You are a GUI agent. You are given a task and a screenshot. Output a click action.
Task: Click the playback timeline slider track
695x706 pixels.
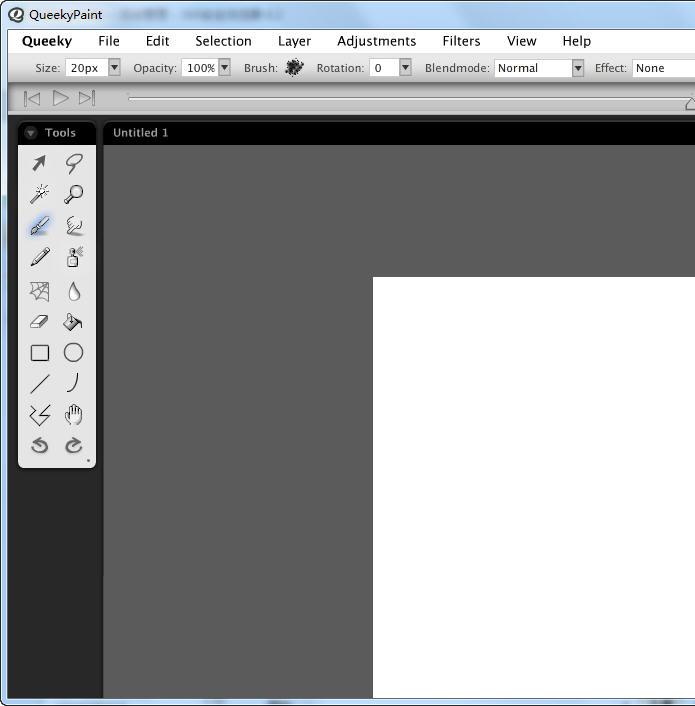click(400, 98)
